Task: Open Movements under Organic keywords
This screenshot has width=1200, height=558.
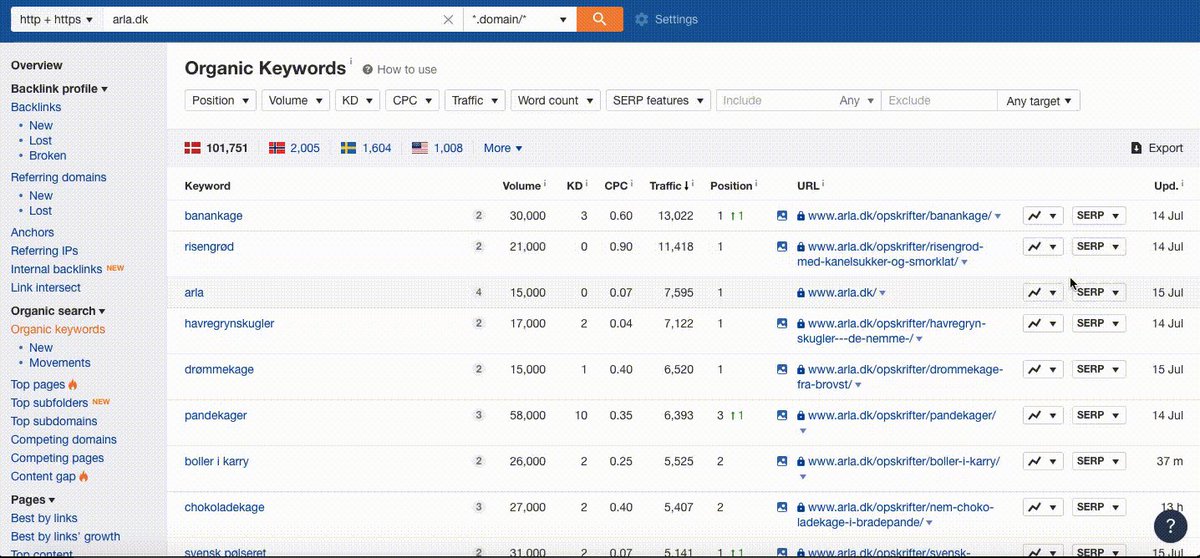Action: (x=60, y=363)
